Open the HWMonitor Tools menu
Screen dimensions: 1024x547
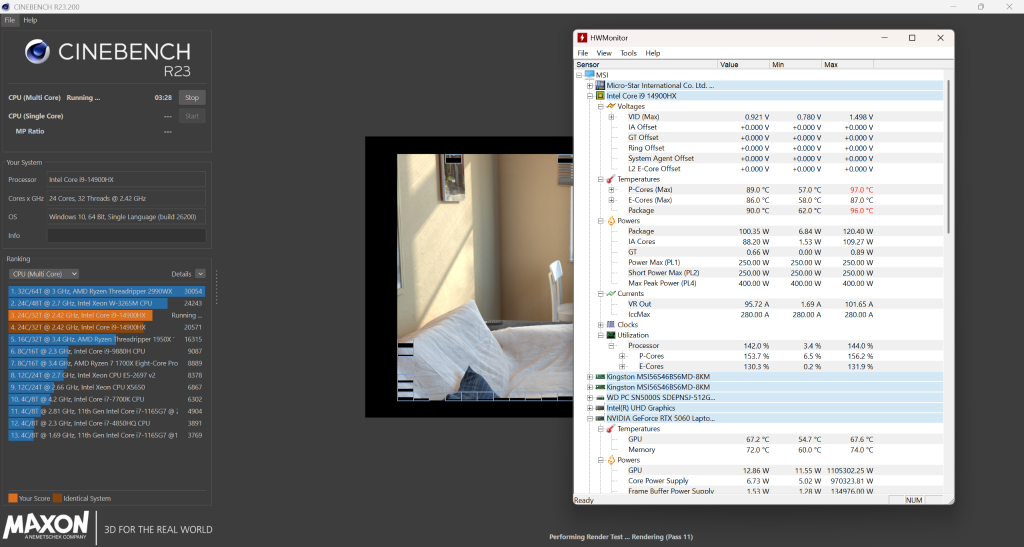(x=628, y=53)
